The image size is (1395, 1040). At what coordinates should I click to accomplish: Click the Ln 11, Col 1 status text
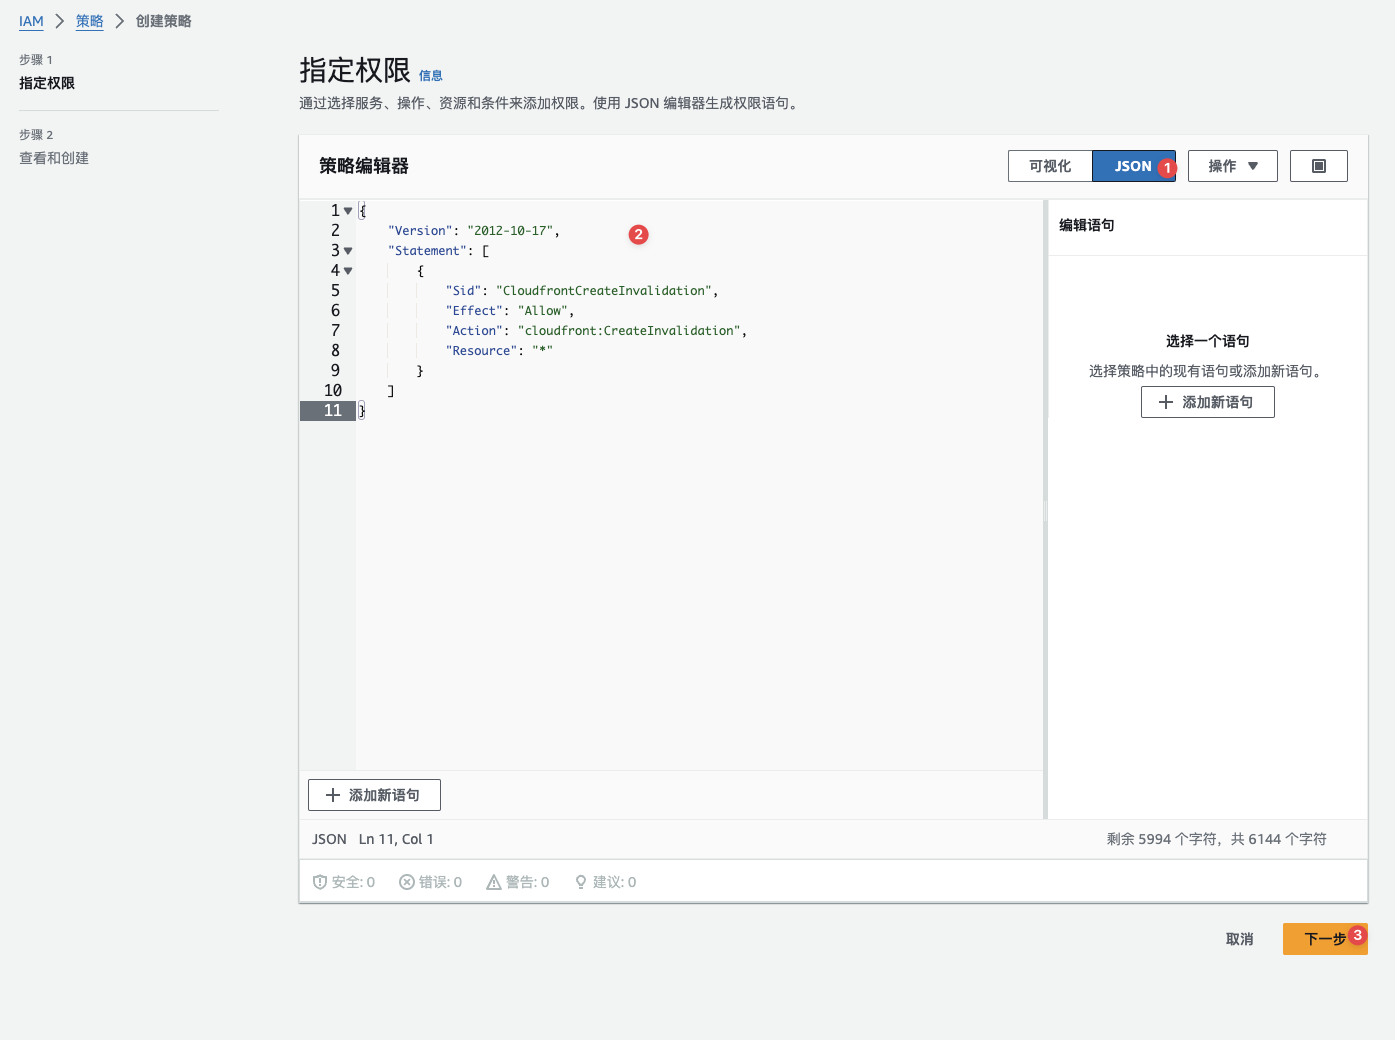pyautogui.click(x=396, y=839)
